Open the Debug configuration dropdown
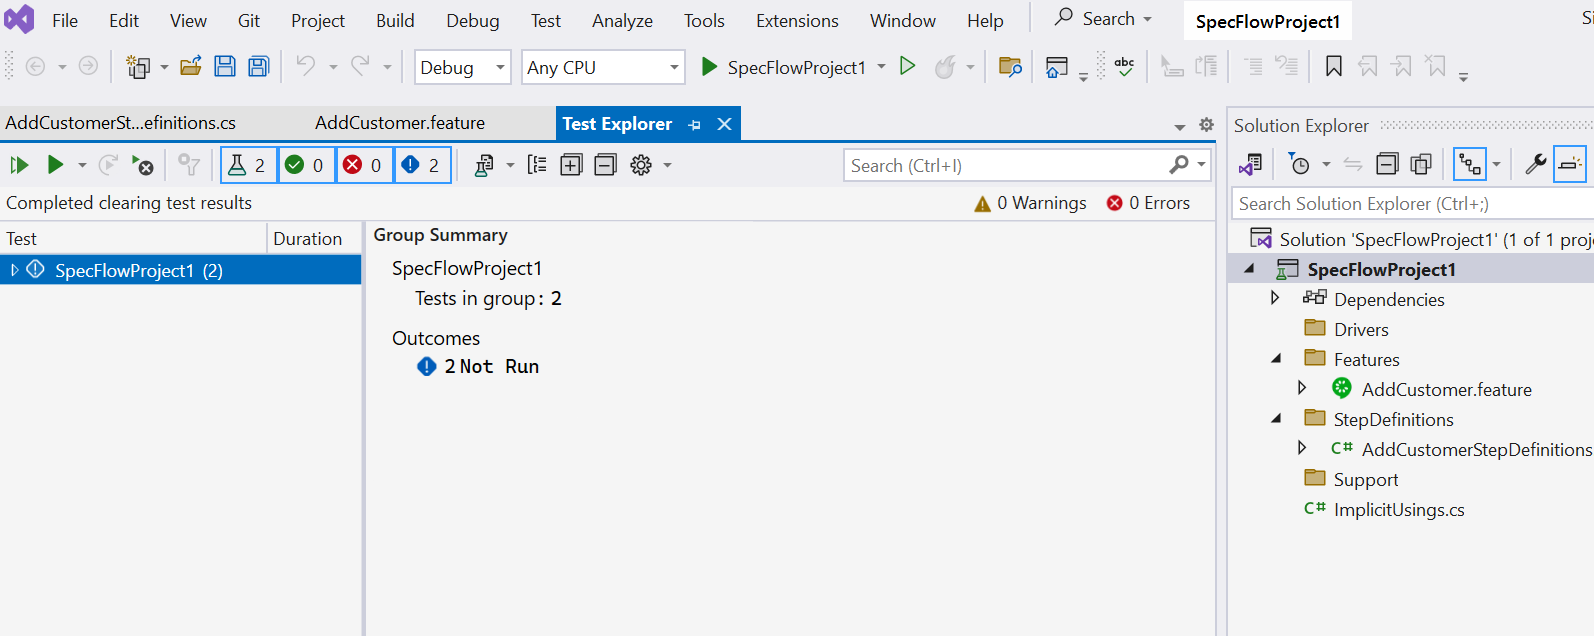 [462, 67]
